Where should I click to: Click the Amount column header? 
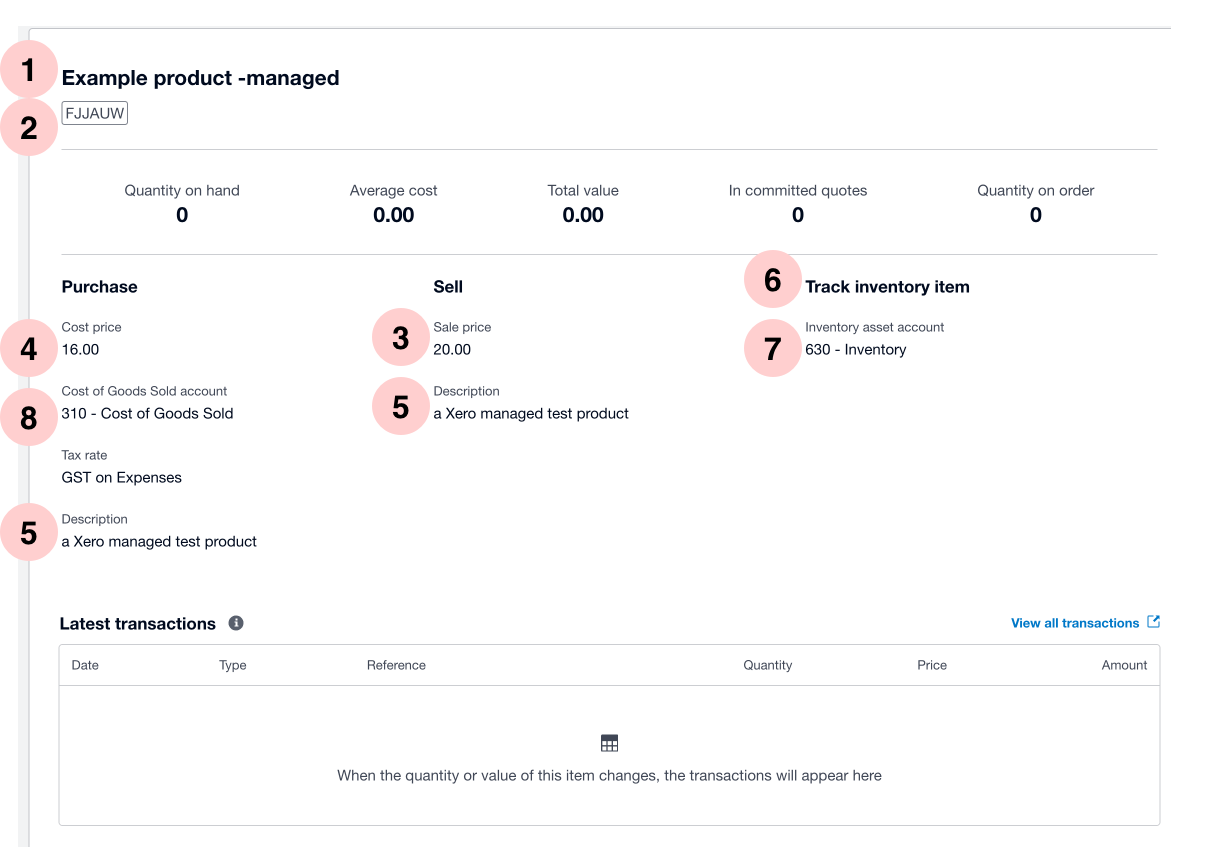[1124, 665]
